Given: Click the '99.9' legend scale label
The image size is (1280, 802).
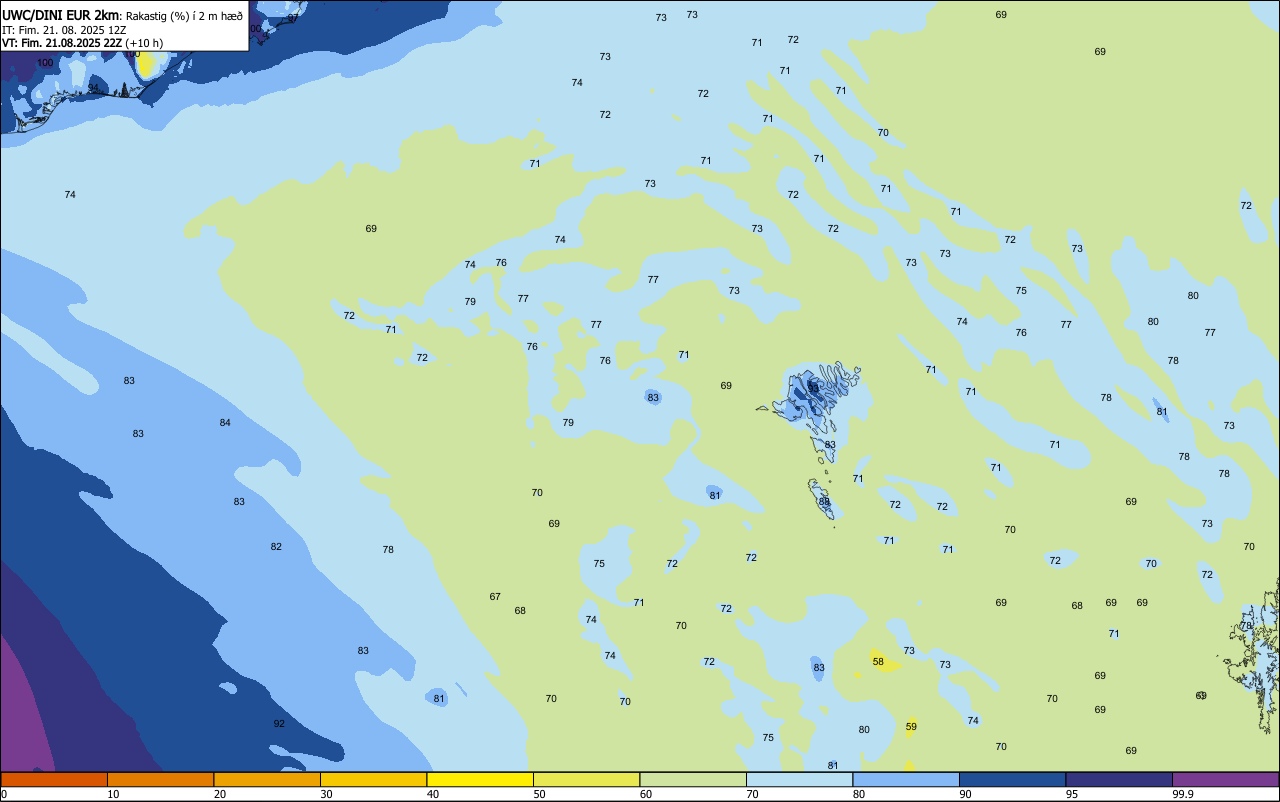Looking at the screenshot, I should tap(1183, 794).
